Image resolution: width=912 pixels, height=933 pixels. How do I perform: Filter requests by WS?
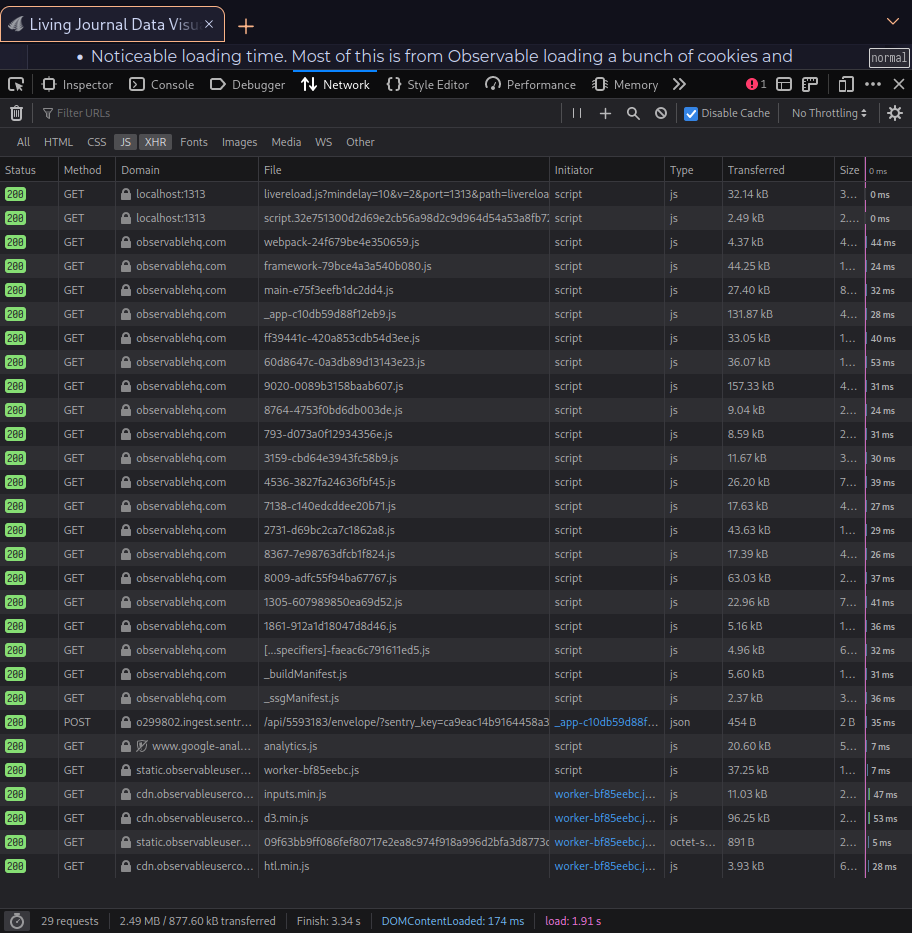click(x=323, y=142)
